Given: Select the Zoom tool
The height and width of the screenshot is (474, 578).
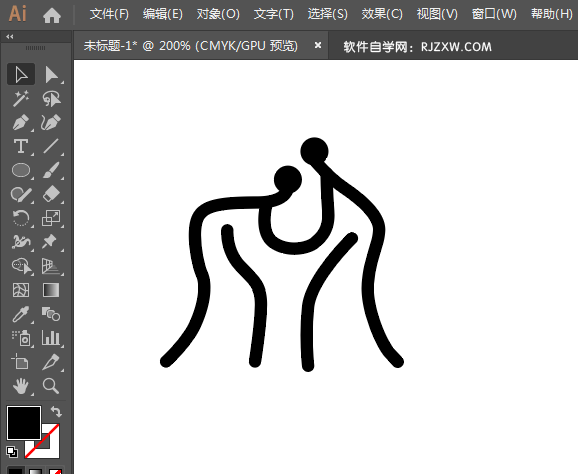Looking at the screenshot, I should [x=51, y=386].
